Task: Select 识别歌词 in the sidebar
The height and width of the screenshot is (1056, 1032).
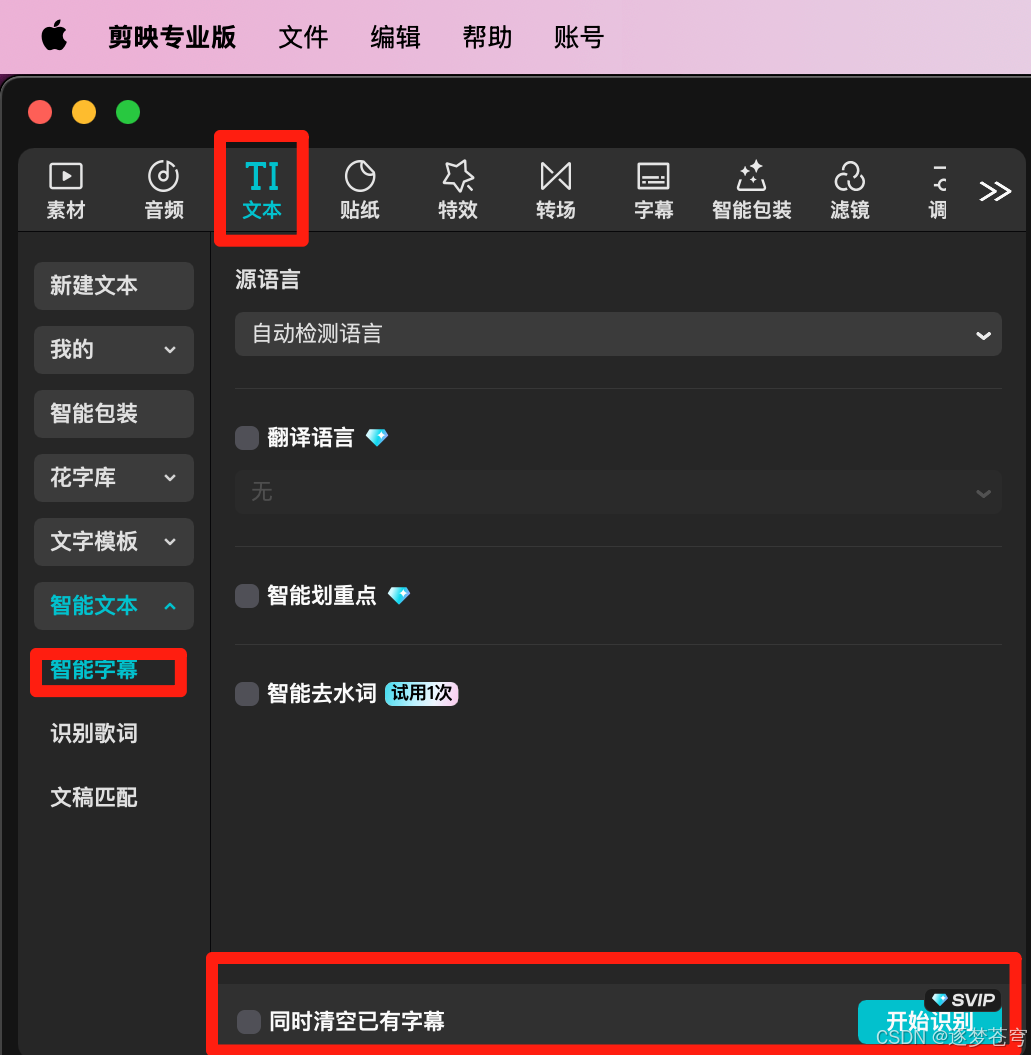Action: click(94, 733)
